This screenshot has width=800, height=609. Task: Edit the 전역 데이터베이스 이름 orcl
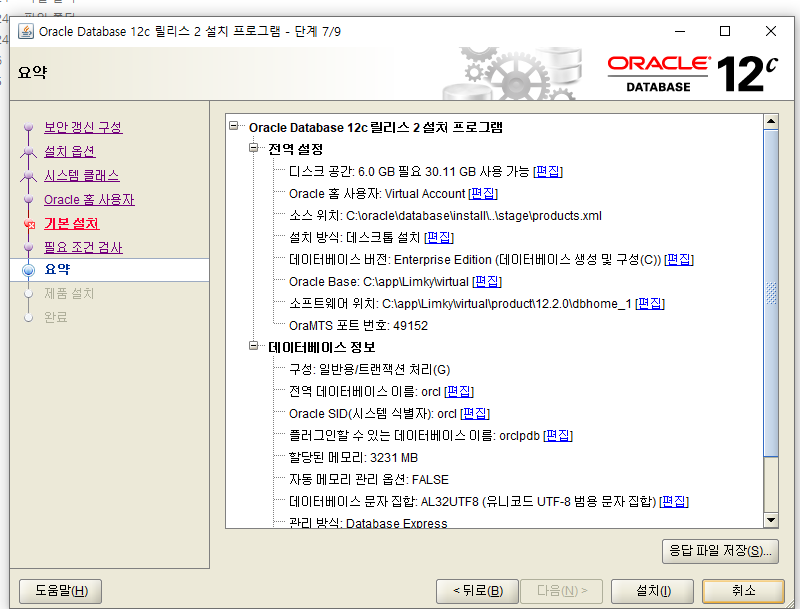click(459, 391)
